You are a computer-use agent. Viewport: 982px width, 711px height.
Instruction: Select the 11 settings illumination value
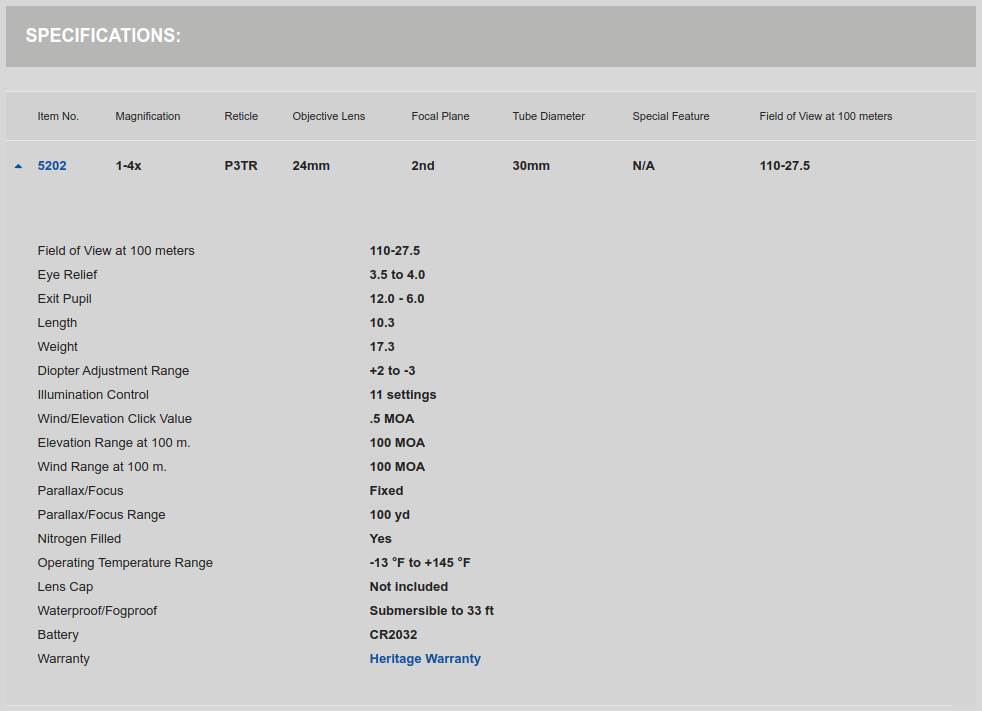[403, 395]
